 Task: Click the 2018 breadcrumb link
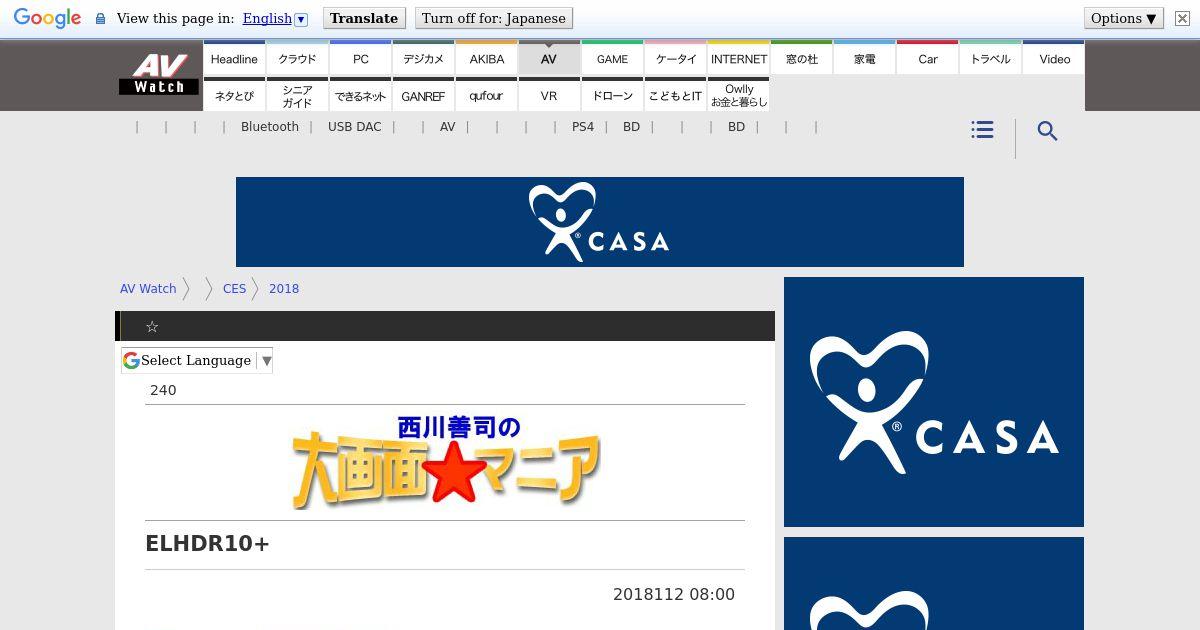[x=284, y=288]
